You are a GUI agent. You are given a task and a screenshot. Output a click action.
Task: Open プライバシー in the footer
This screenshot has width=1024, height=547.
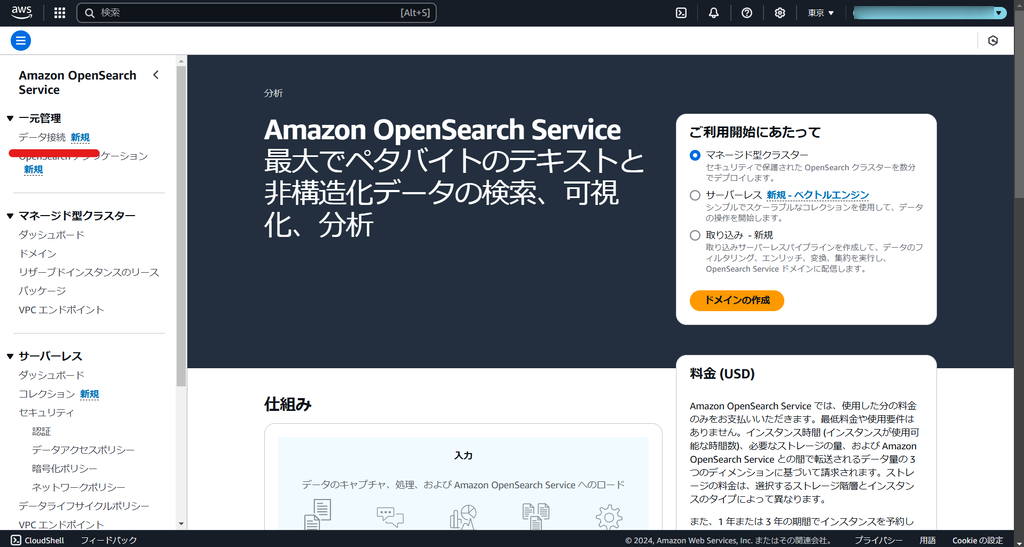coord(879,540)
